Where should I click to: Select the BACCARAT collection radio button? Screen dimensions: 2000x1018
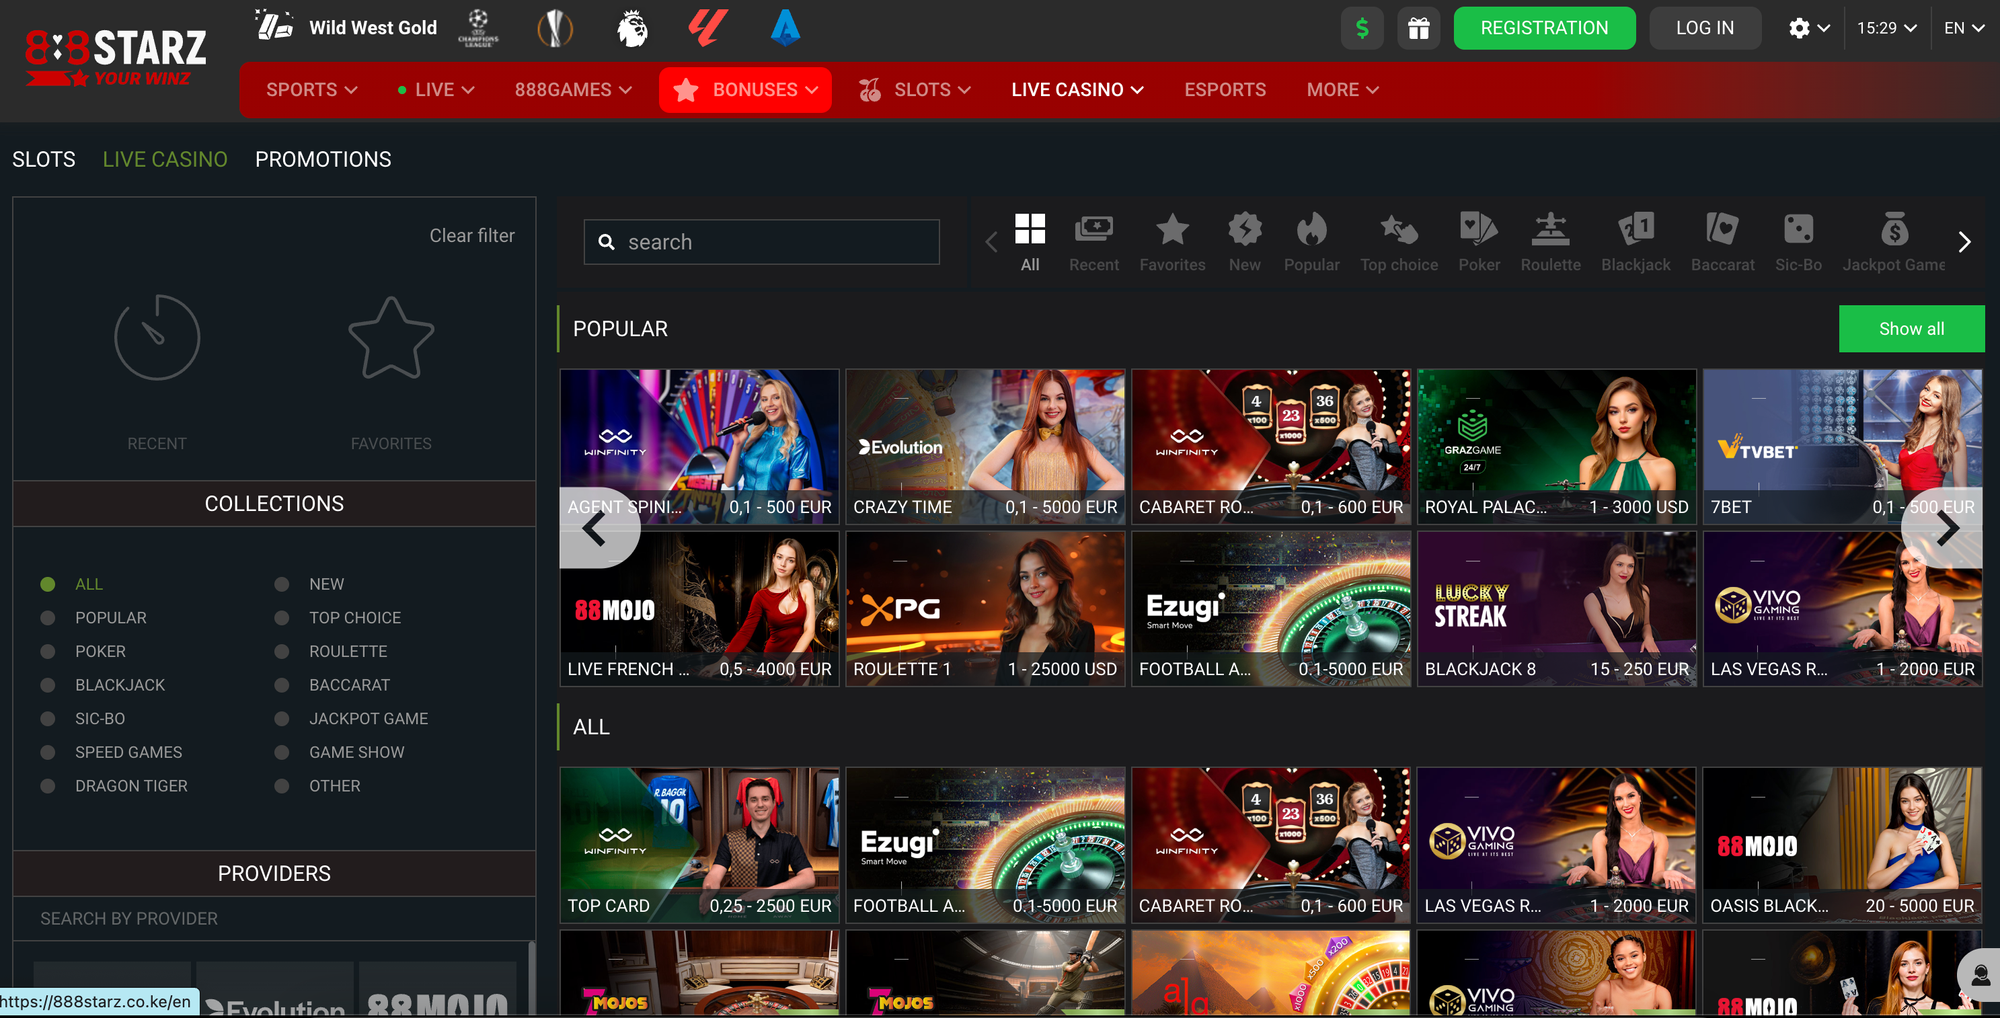282,685
